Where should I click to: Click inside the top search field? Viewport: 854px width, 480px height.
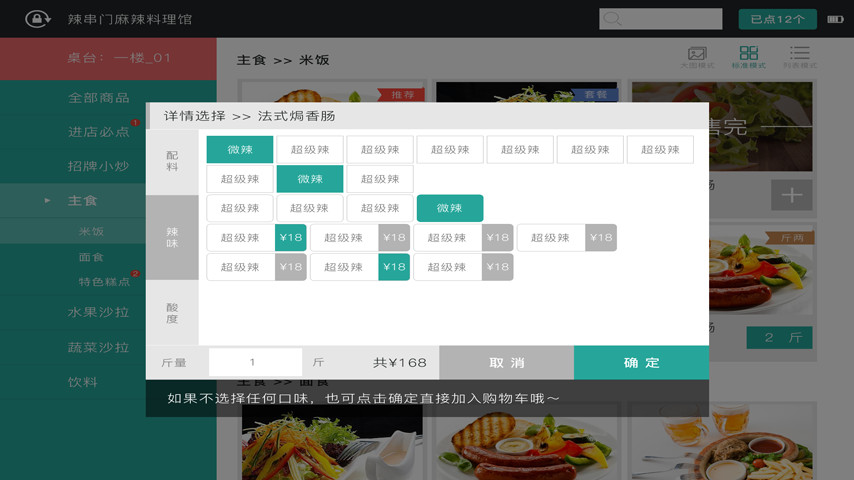661,19
